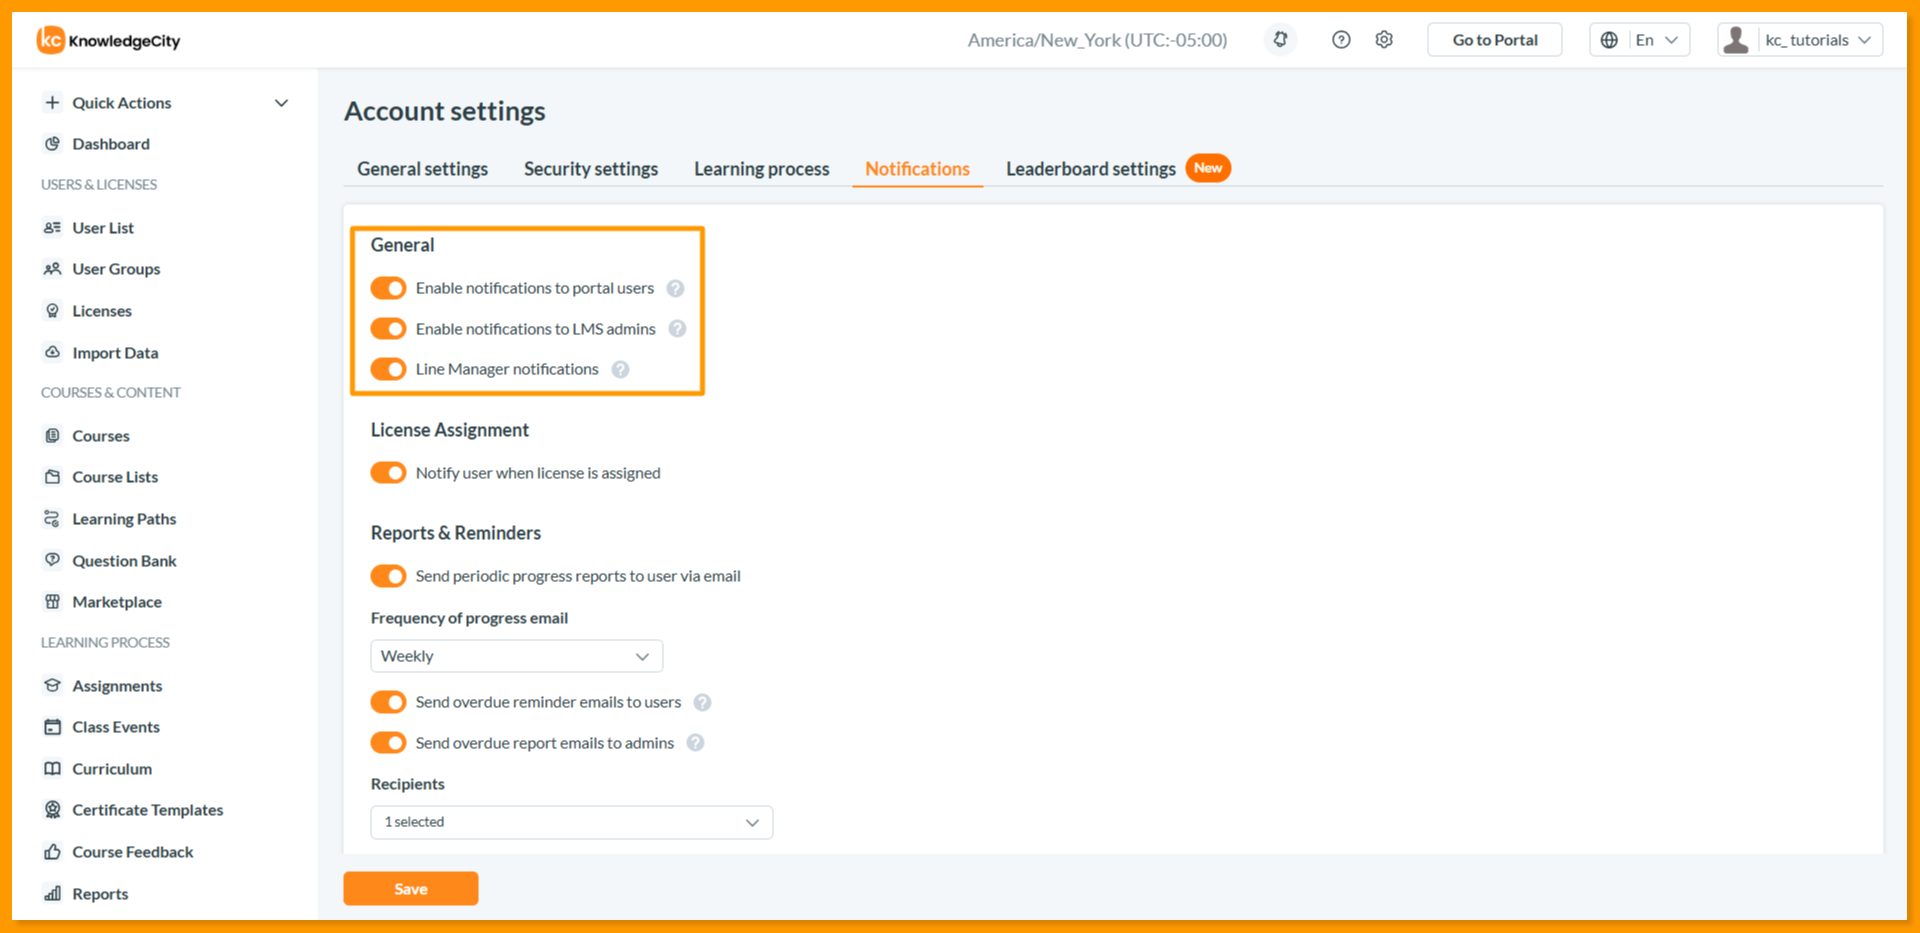This screenshot has width=1920, height=933.
Task: Click the Class Events calendar icon
Action: (x=53, y=727)
